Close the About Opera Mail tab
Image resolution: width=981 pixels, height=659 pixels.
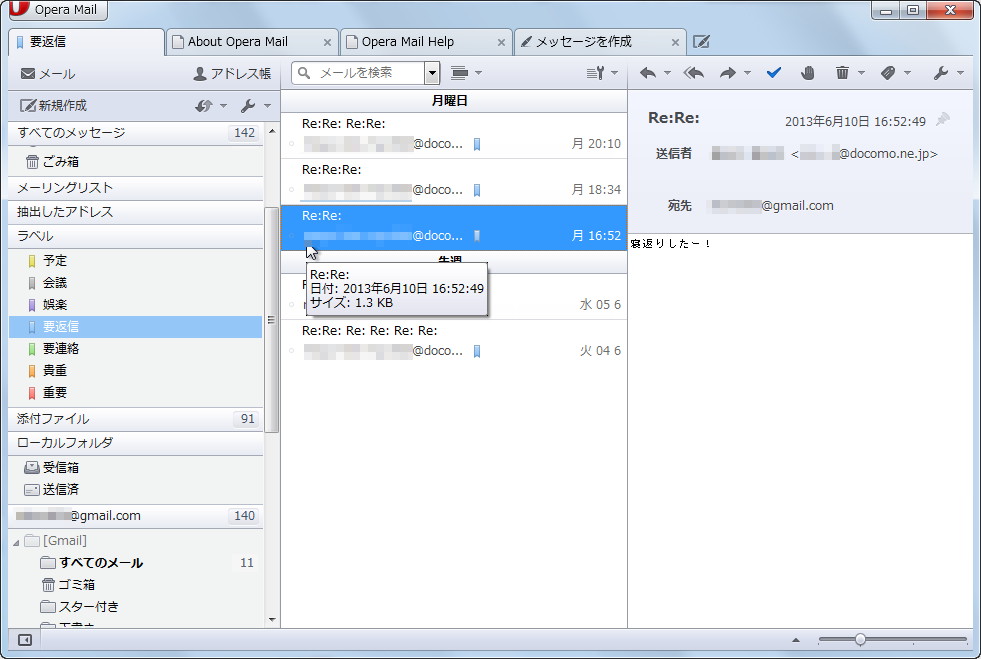pyautogui.click(x=327, y=43)
